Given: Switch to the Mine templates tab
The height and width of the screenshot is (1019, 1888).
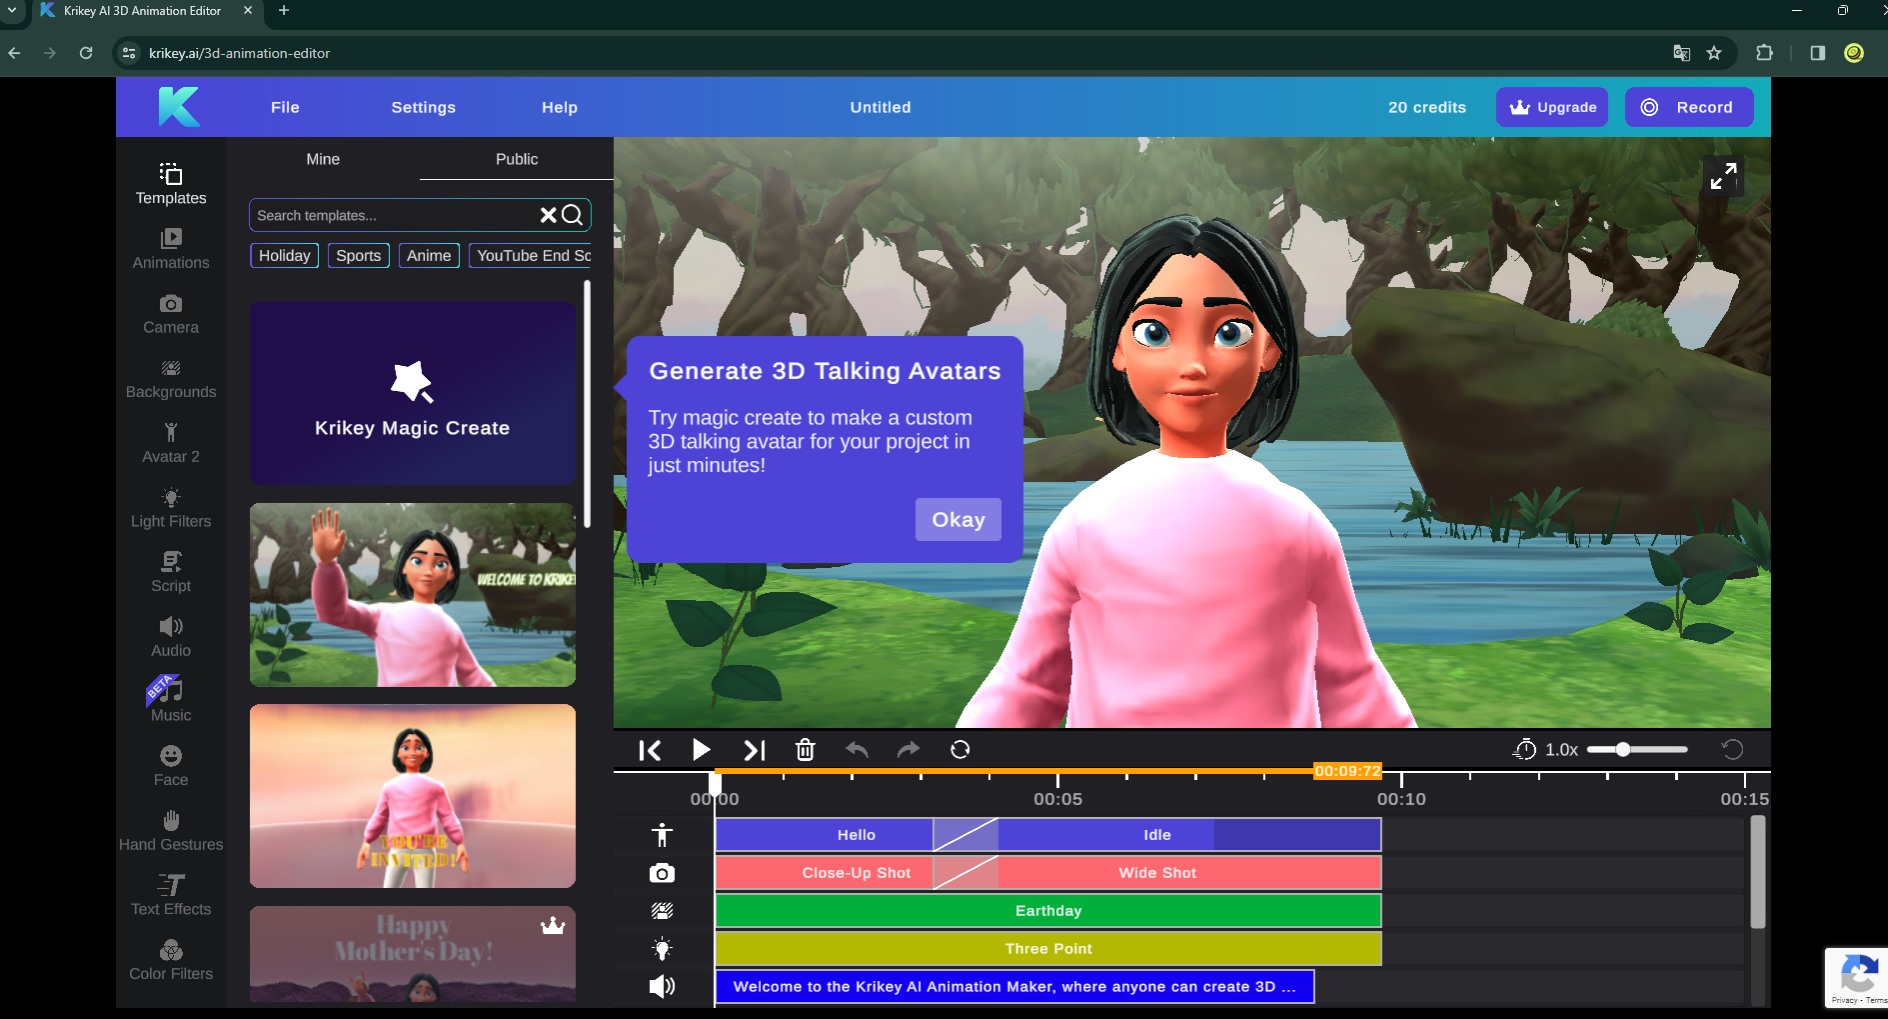Looking at the screenshot, I should point(323,159).
